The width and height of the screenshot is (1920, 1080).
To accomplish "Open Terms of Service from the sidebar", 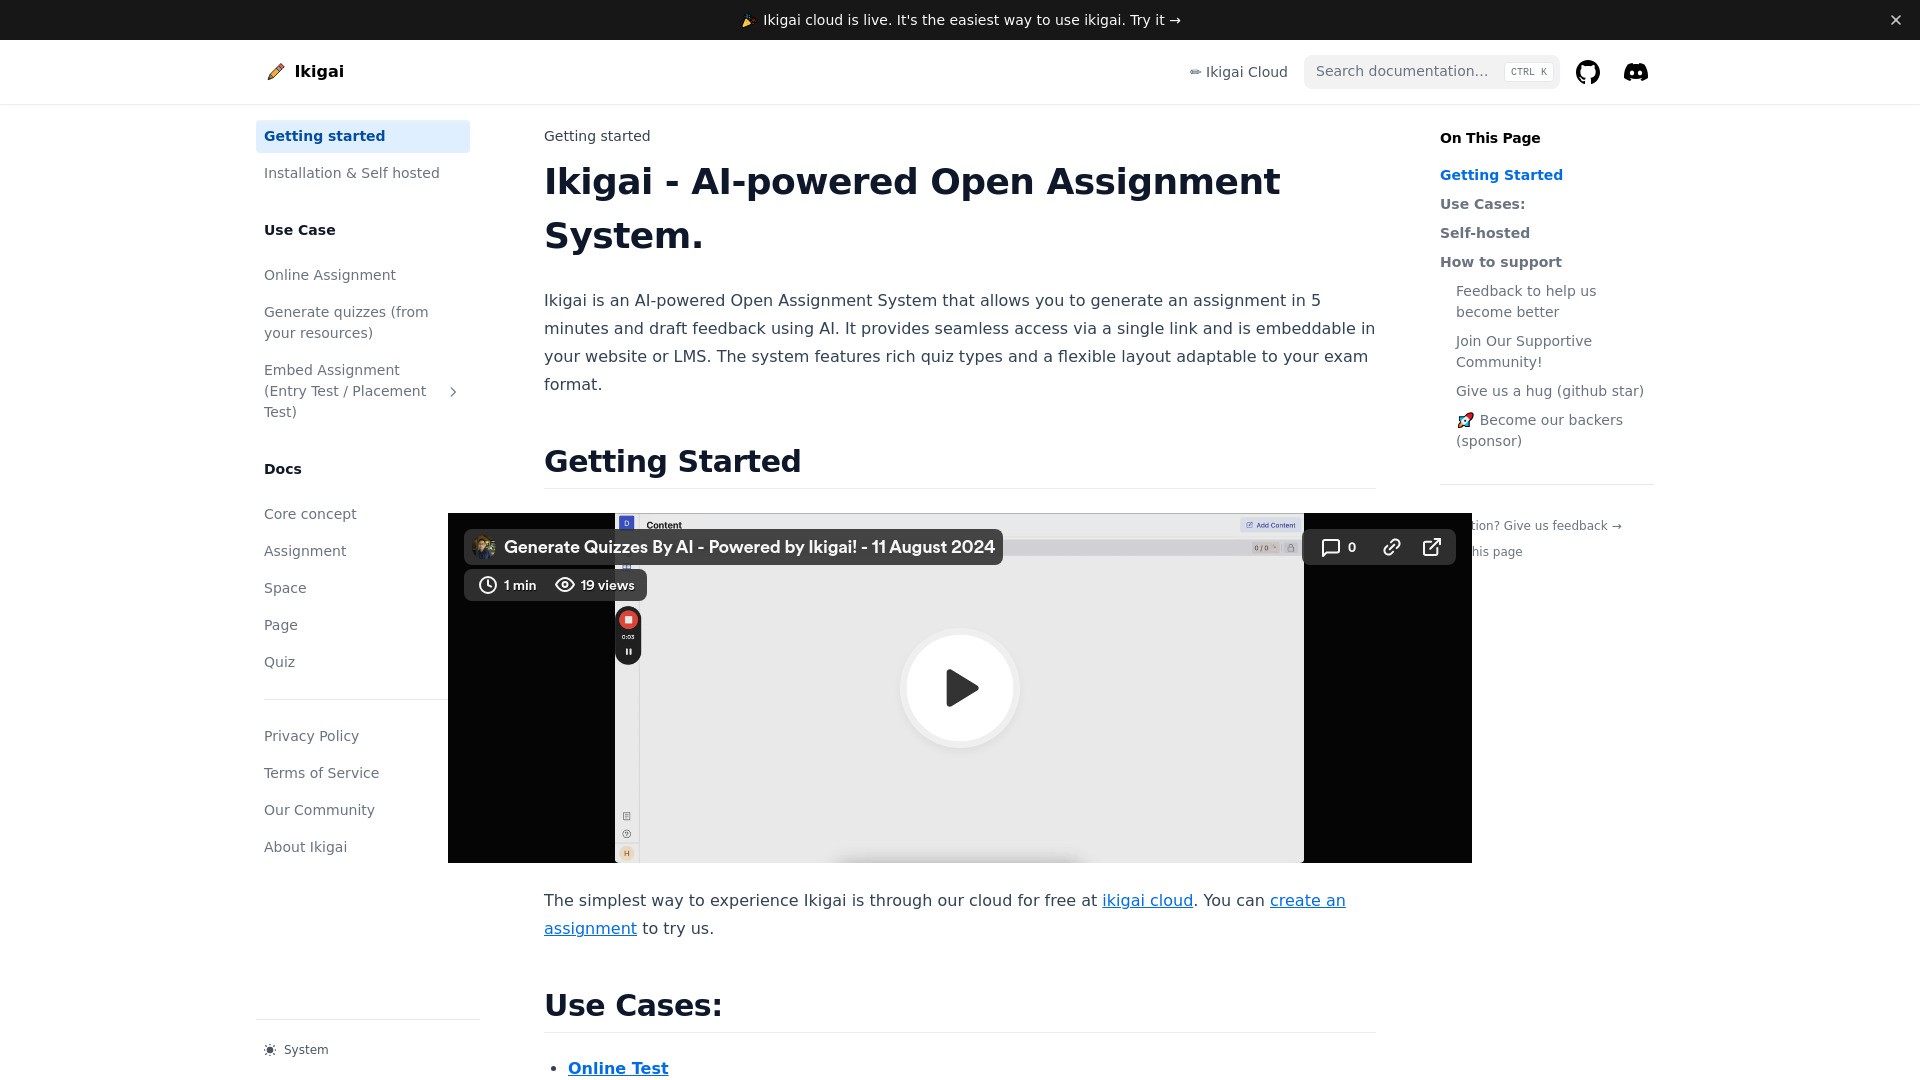I will [321, 772].
